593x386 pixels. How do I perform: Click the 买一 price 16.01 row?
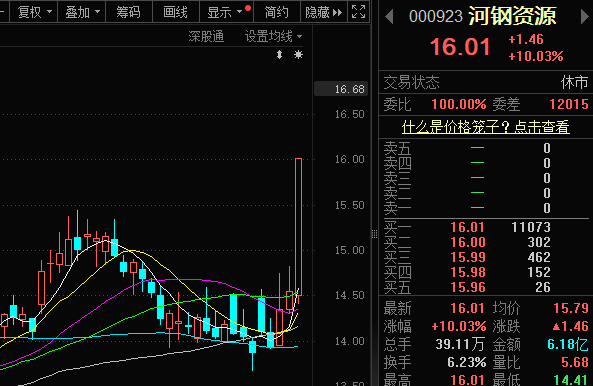[x=486, y=227]
